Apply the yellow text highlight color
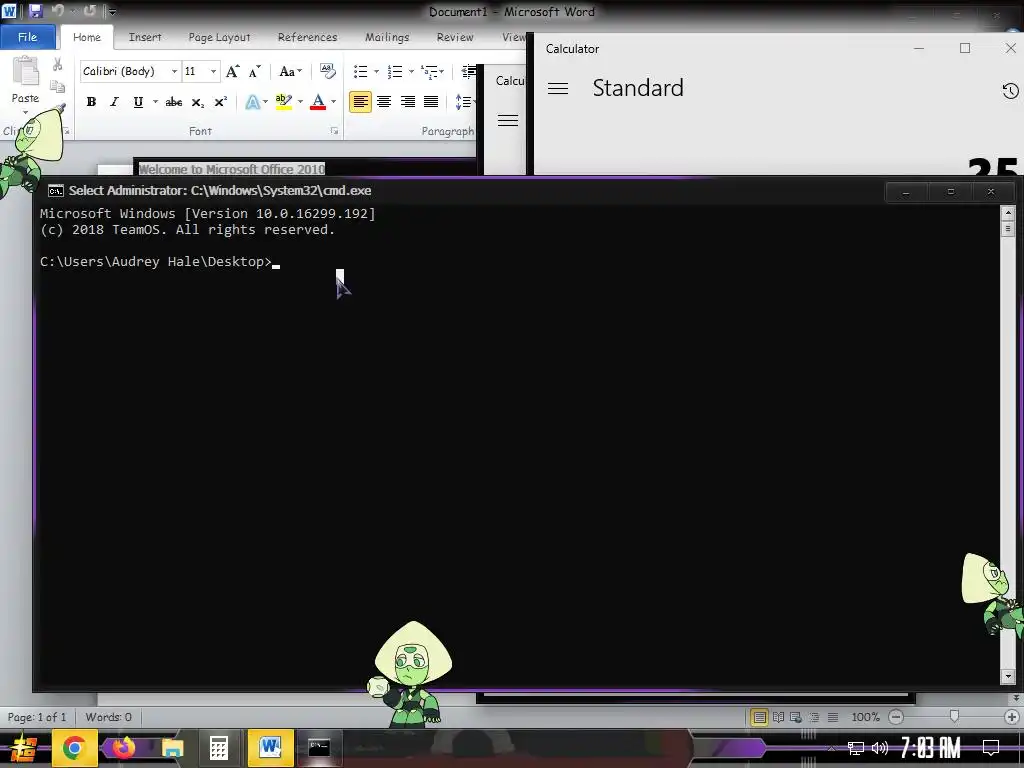Screen dimensions: 1024x768 pos(283,102)
